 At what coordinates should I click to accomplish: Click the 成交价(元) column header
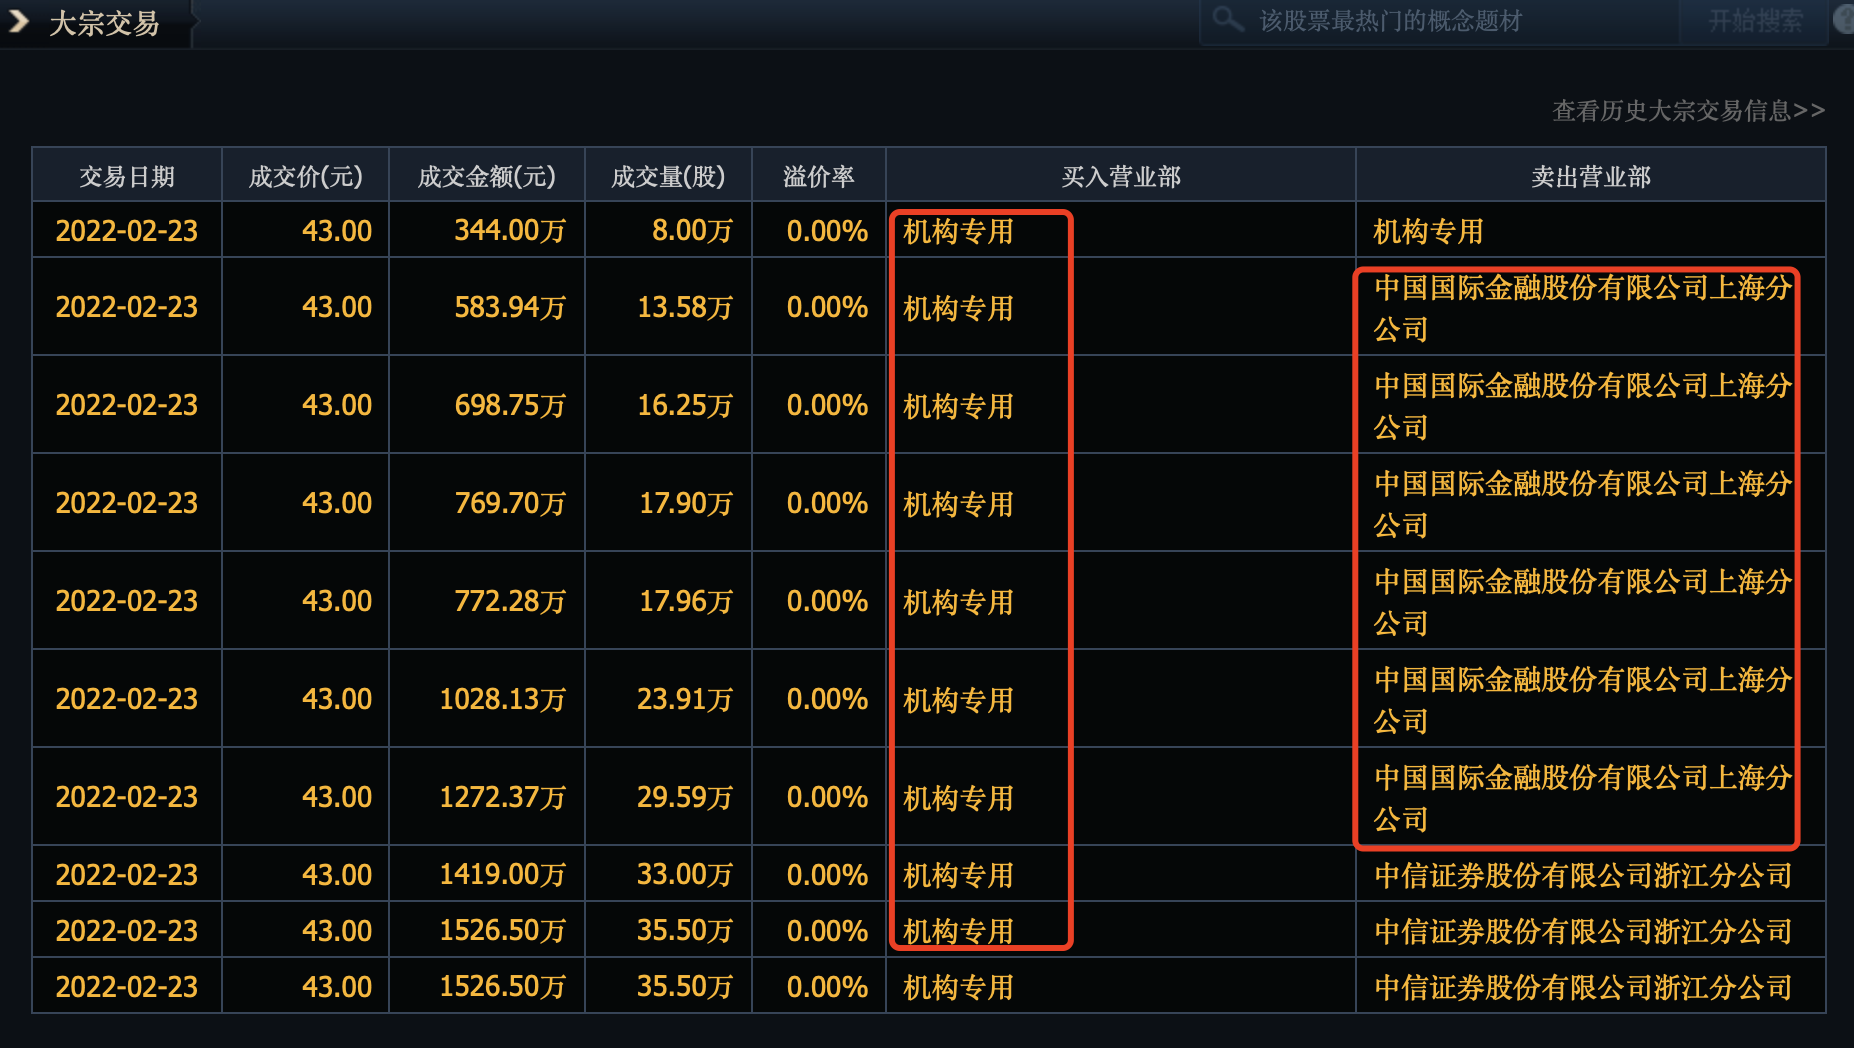click(x=305, y=177)
